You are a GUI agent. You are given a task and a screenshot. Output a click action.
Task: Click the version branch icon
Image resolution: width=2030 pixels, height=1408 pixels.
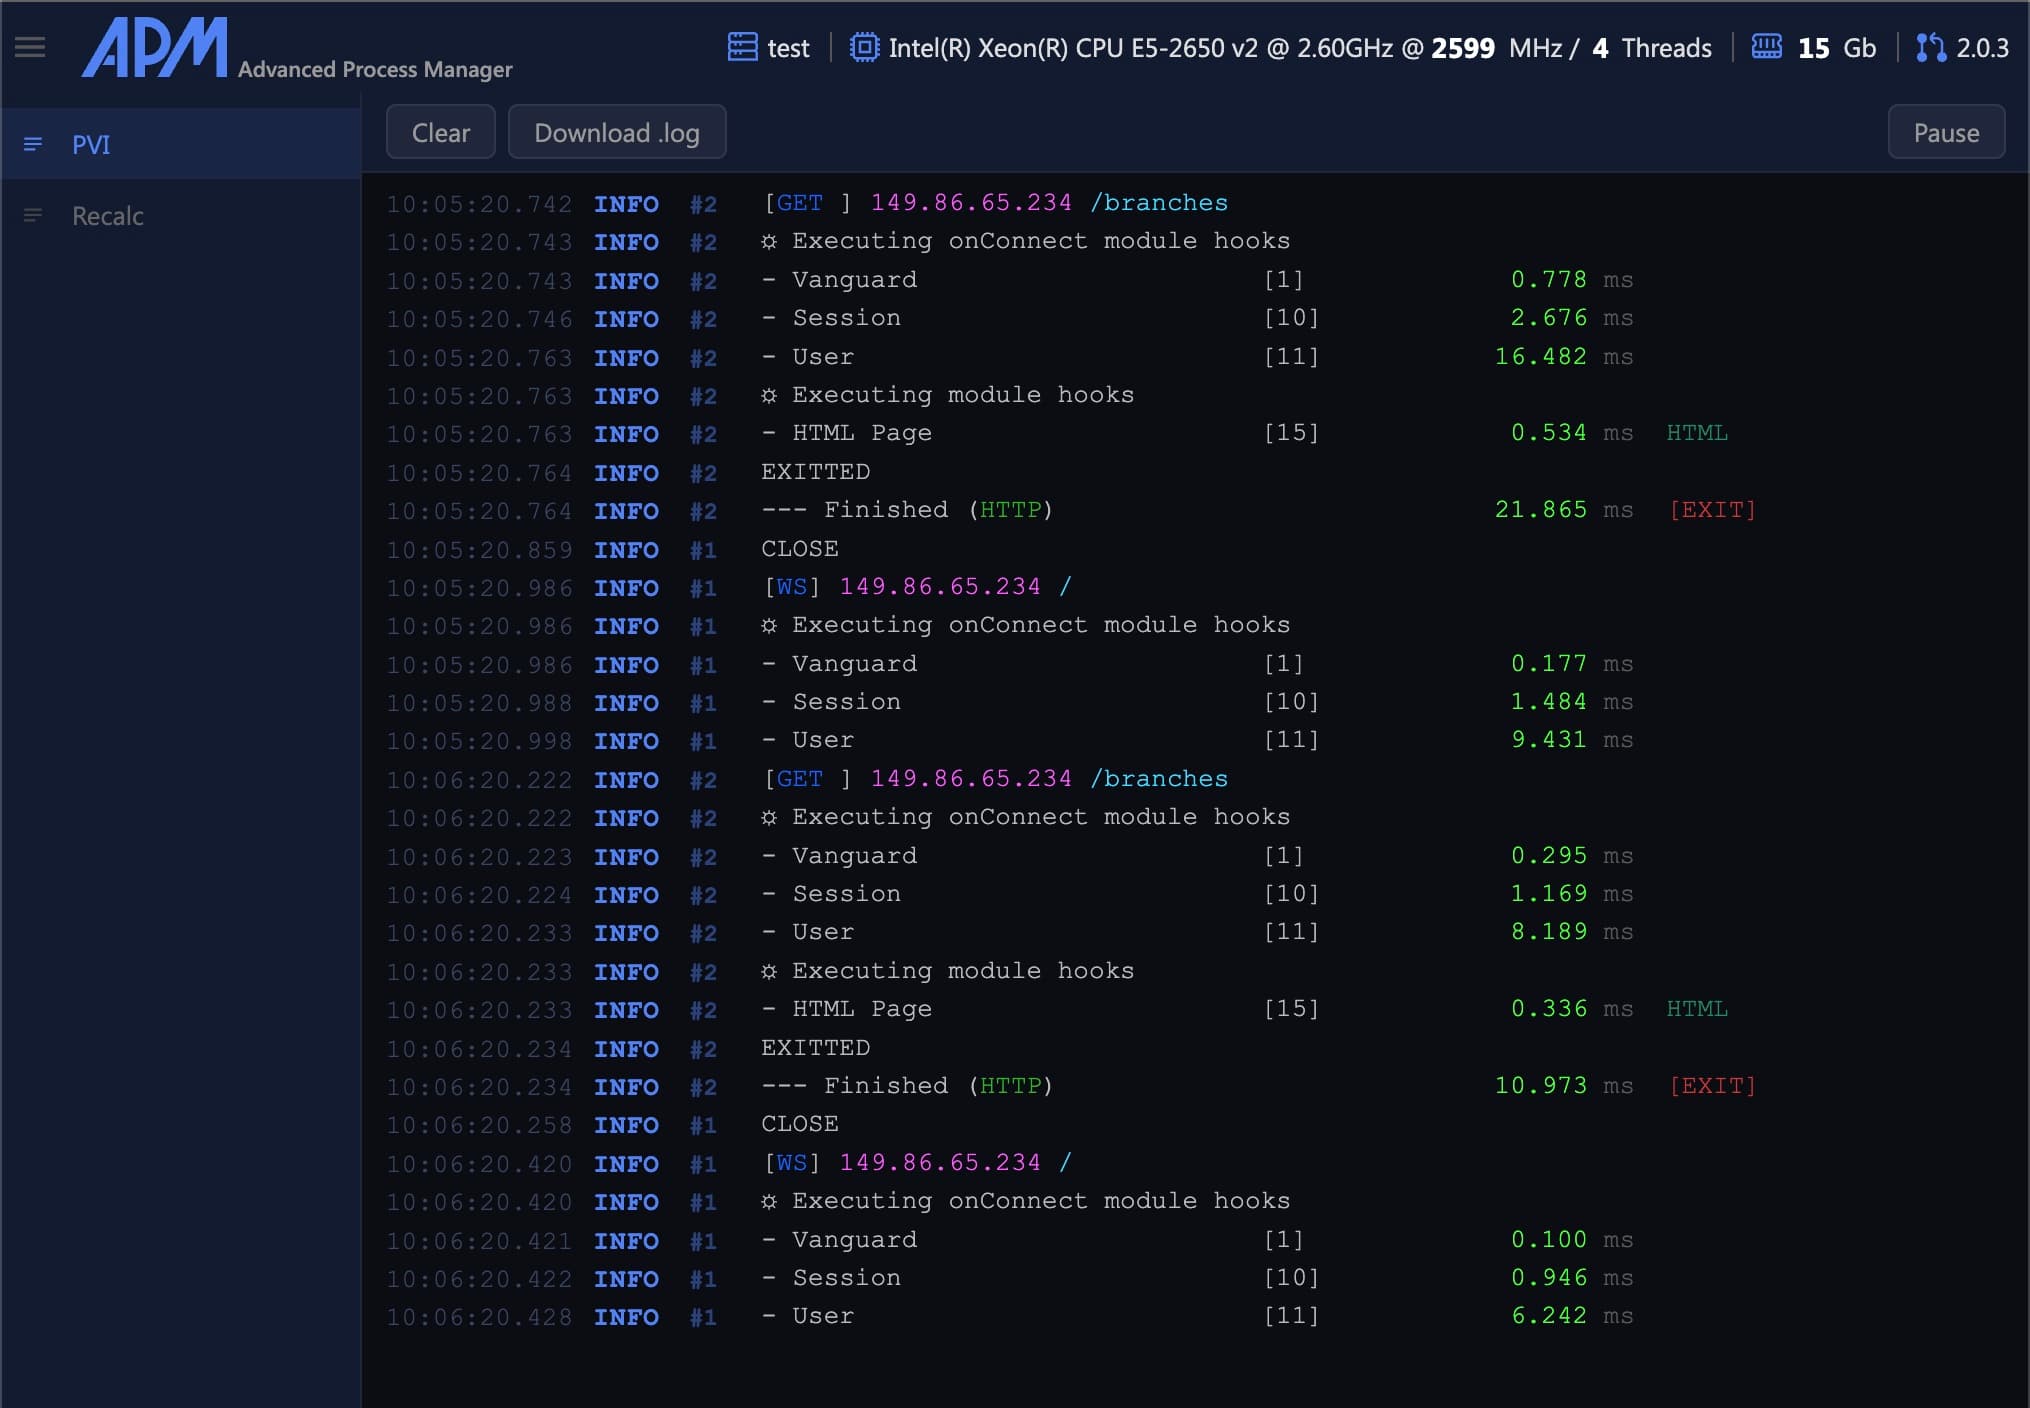point(1930,47)
